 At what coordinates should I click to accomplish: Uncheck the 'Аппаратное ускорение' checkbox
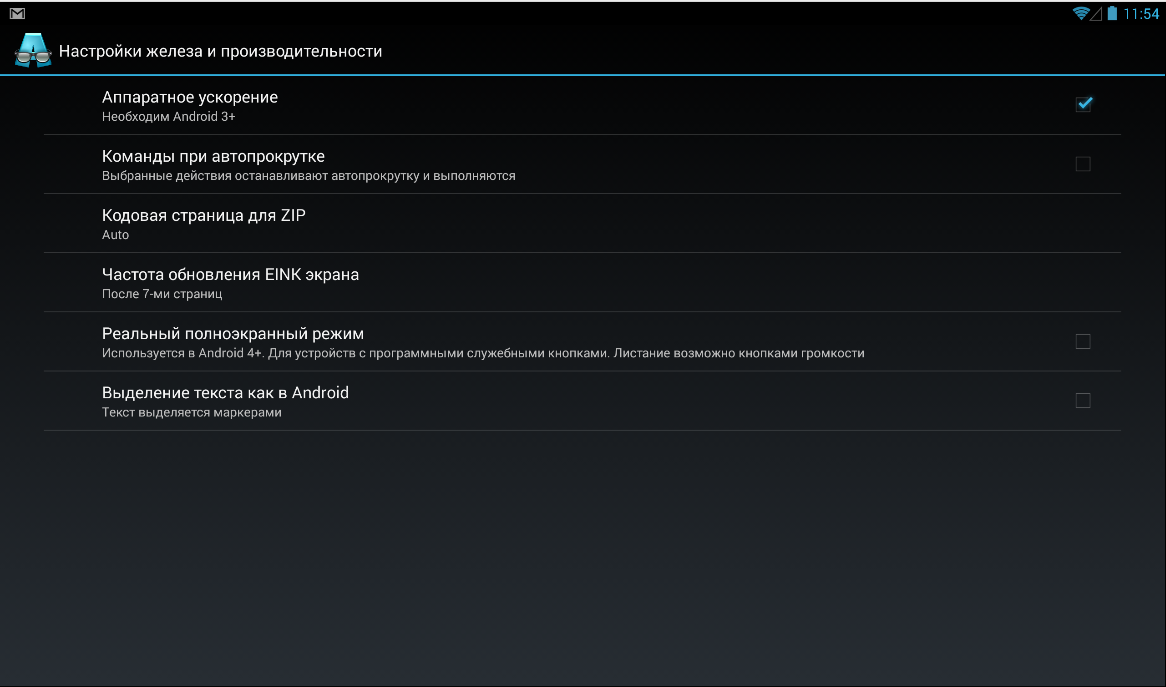[1083, 104]
